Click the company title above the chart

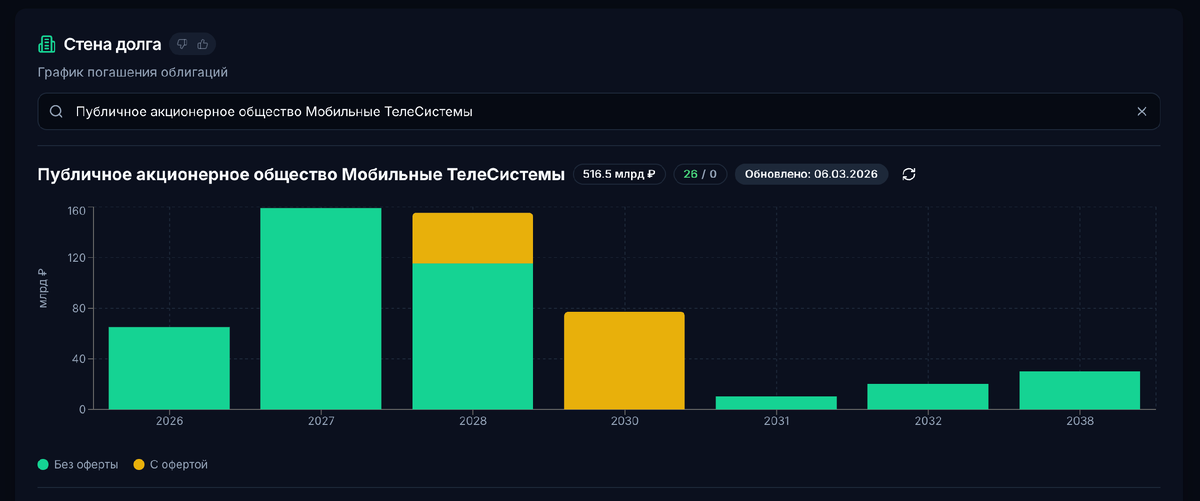[x=301, y=174]
